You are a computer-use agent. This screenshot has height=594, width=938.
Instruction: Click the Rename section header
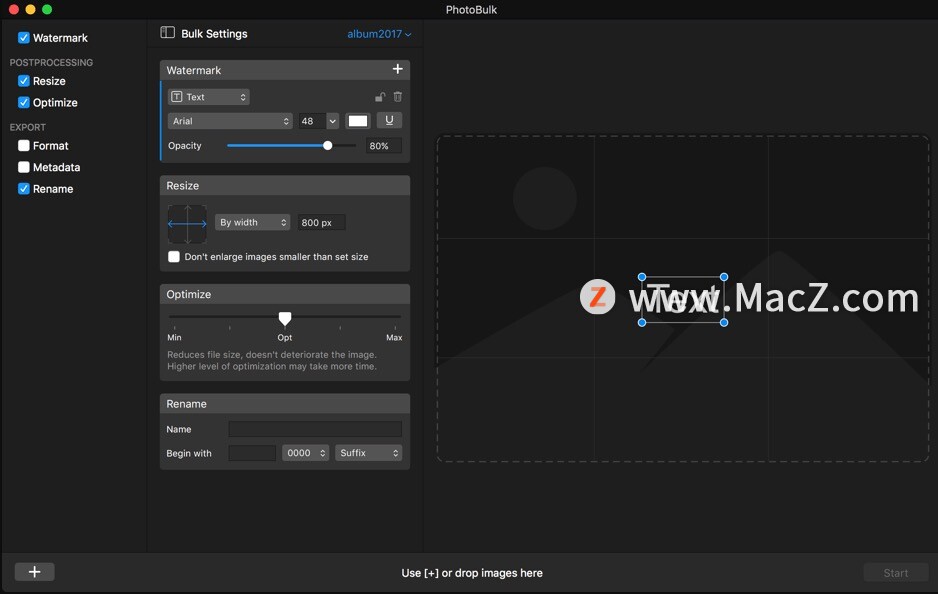285,404
